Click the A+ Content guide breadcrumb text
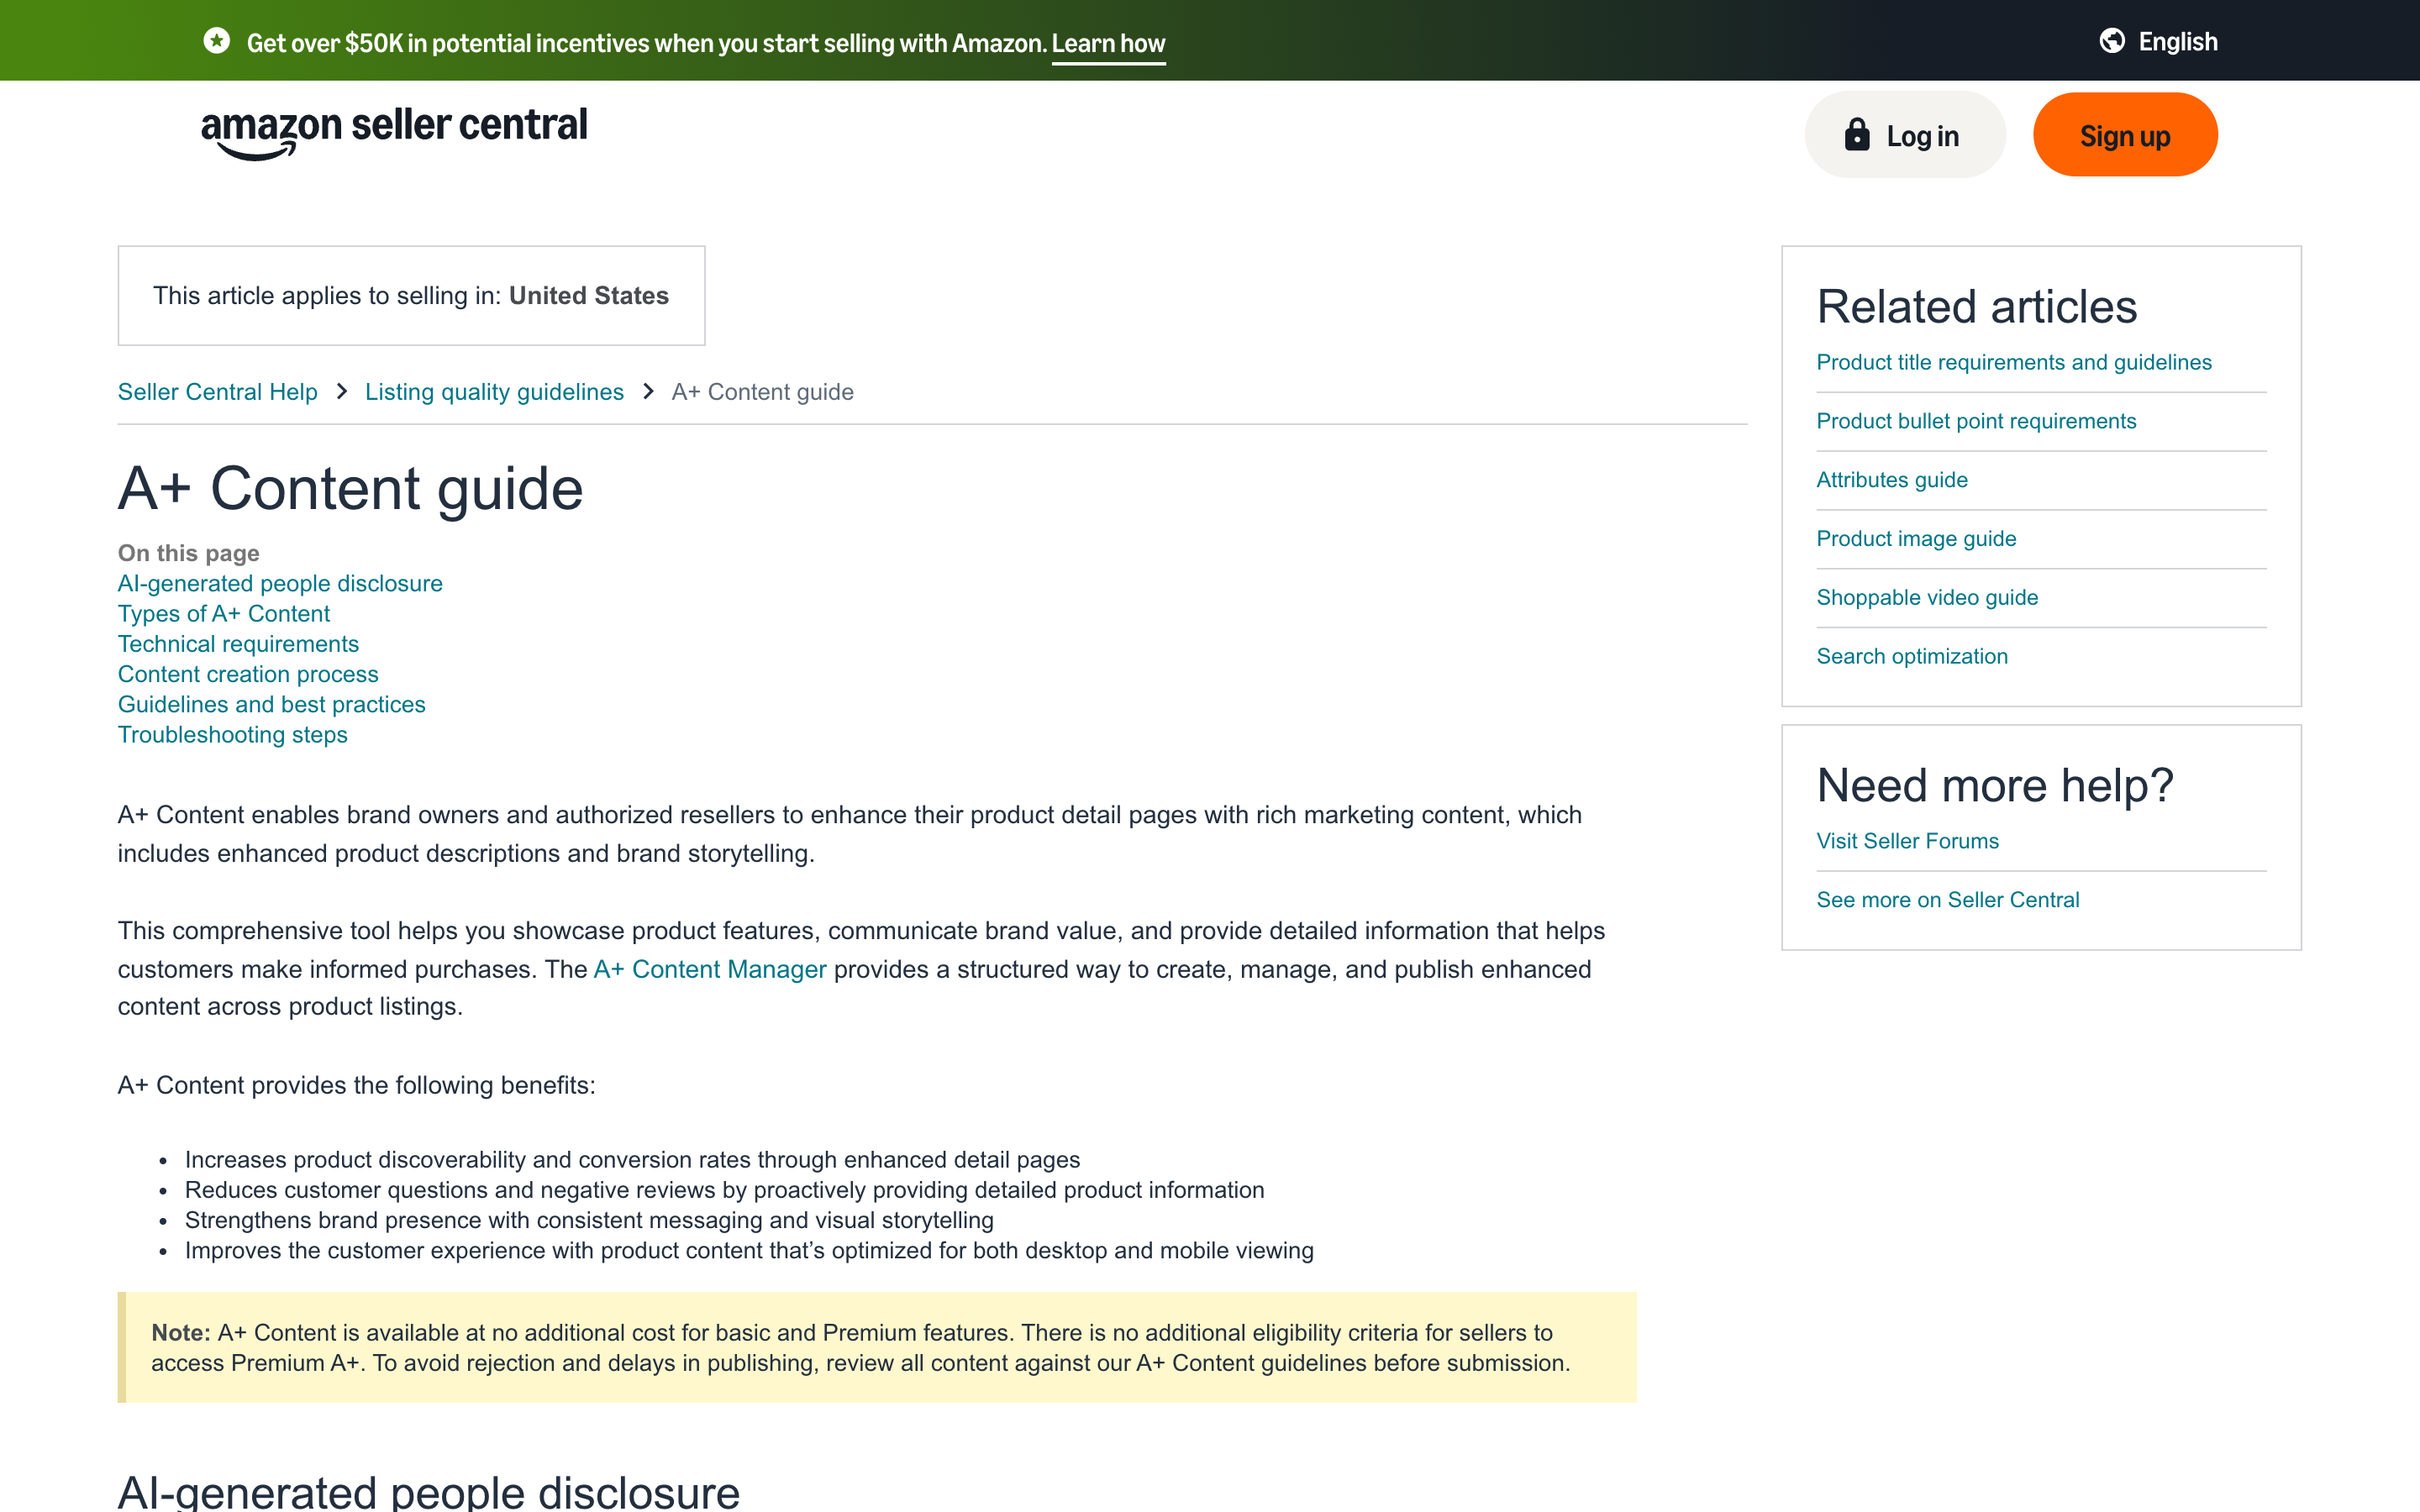The image size is (2420, 1512). point(762,392)
